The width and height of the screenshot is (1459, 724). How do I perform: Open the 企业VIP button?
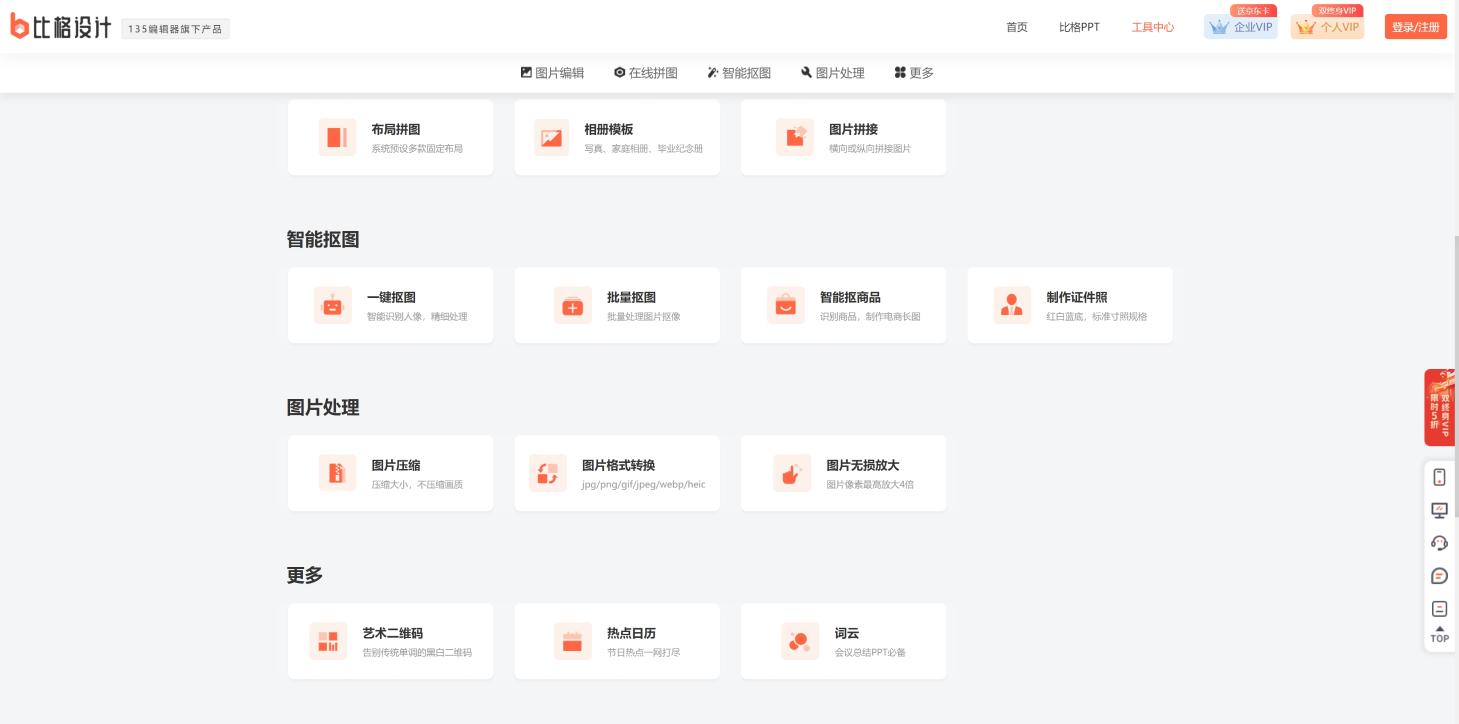click(1241, 27)
